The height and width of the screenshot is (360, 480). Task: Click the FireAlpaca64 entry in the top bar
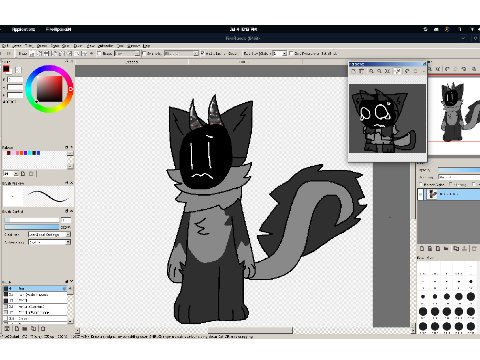click(x=59, y=29)
